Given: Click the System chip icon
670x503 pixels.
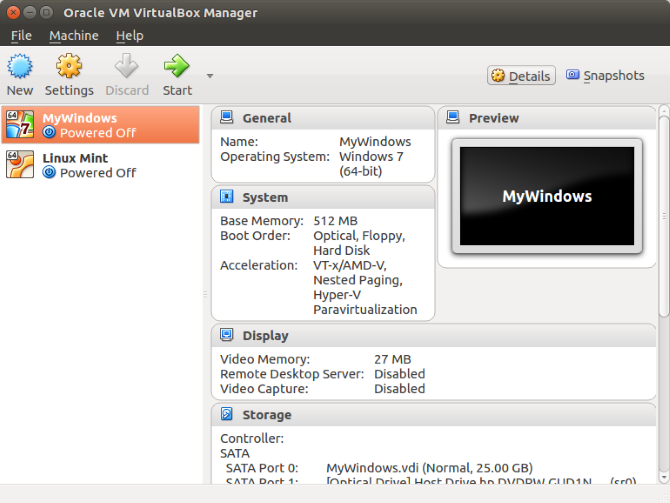Looking at the screenshot, I should [x=227, y=197].
